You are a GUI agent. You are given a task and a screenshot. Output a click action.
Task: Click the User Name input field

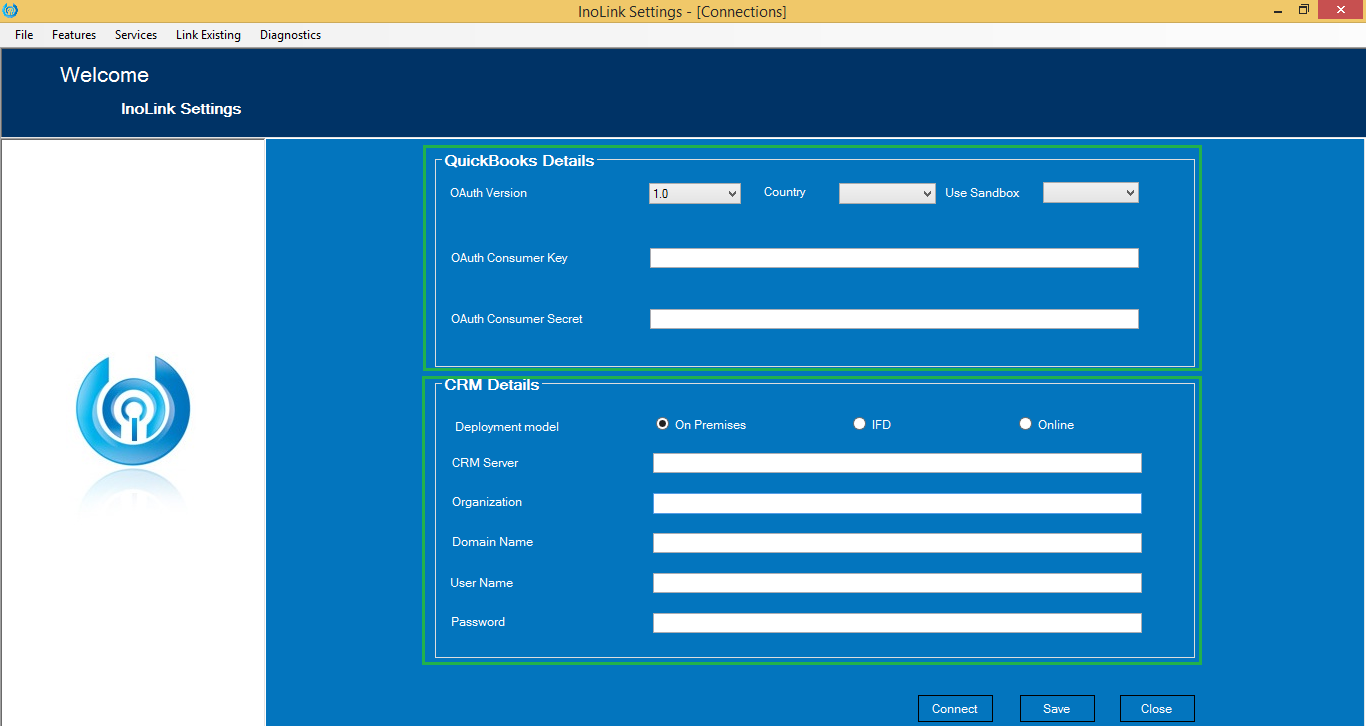(897, 583)
